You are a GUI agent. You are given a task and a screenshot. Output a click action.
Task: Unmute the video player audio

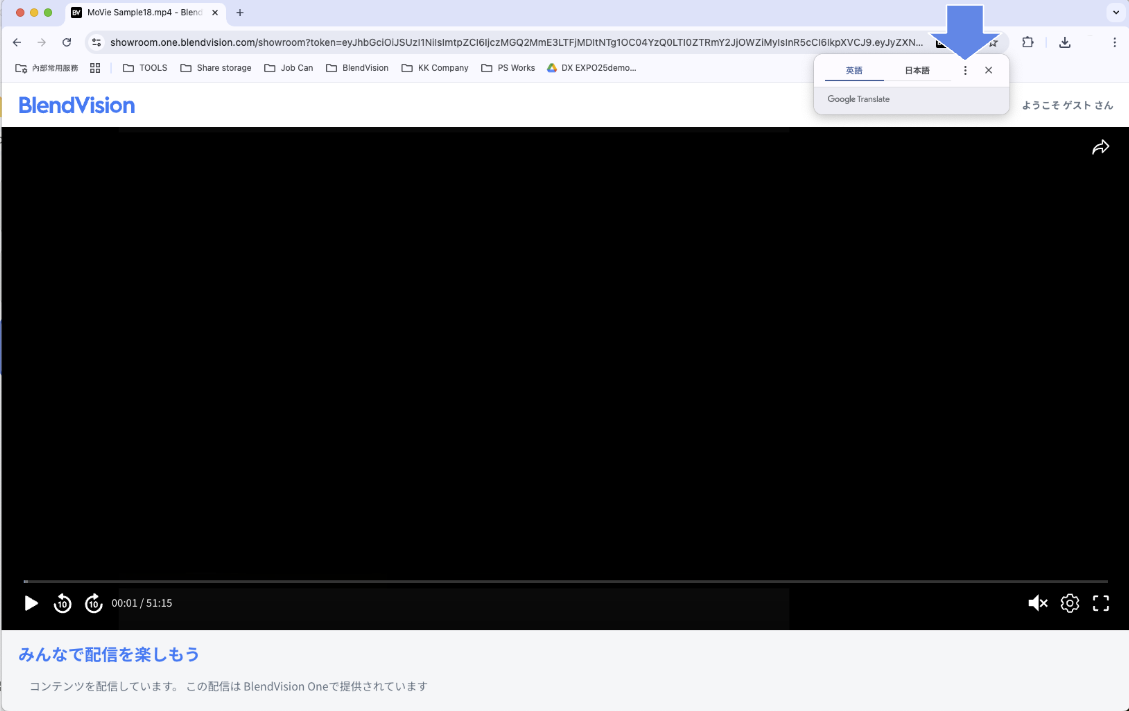[x=1038, y=603]
